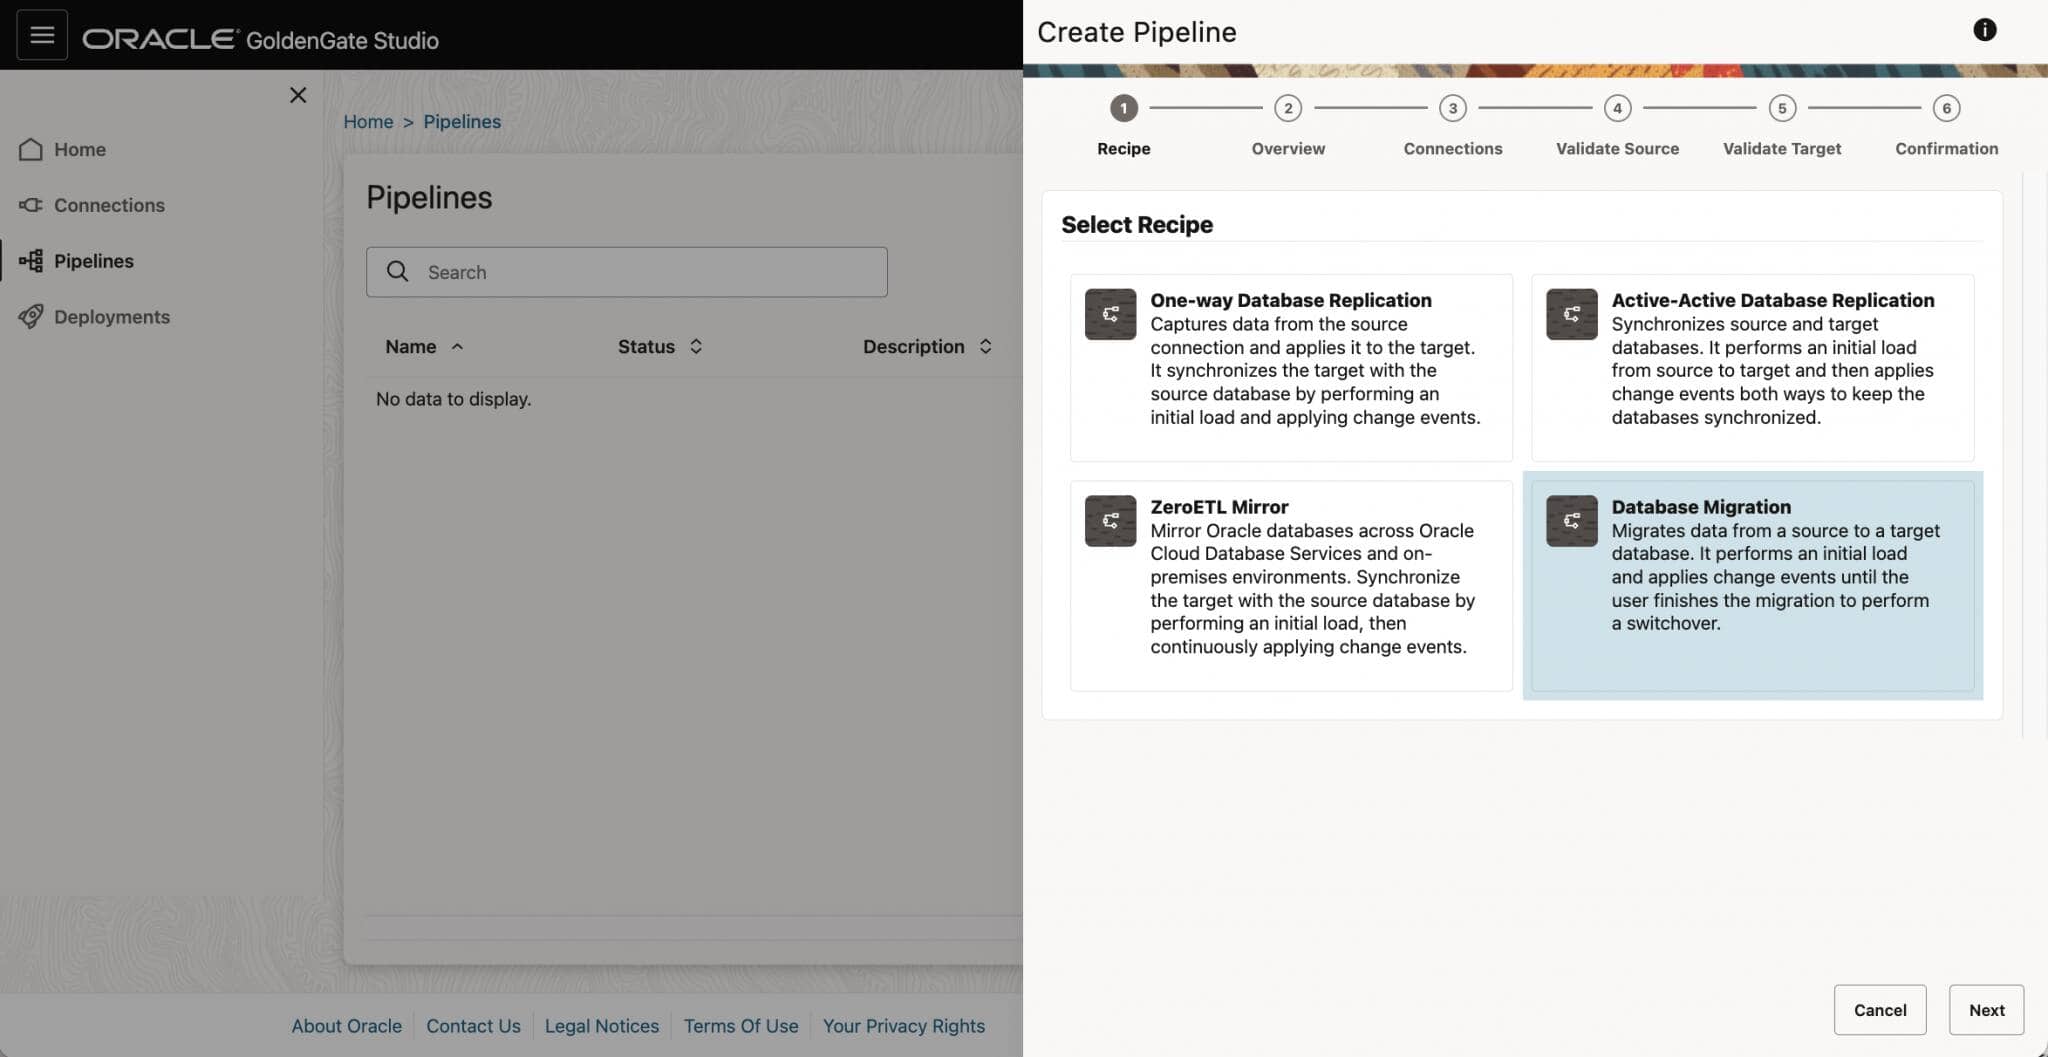Jump to step 4 Validate Source

(1617, 108)
